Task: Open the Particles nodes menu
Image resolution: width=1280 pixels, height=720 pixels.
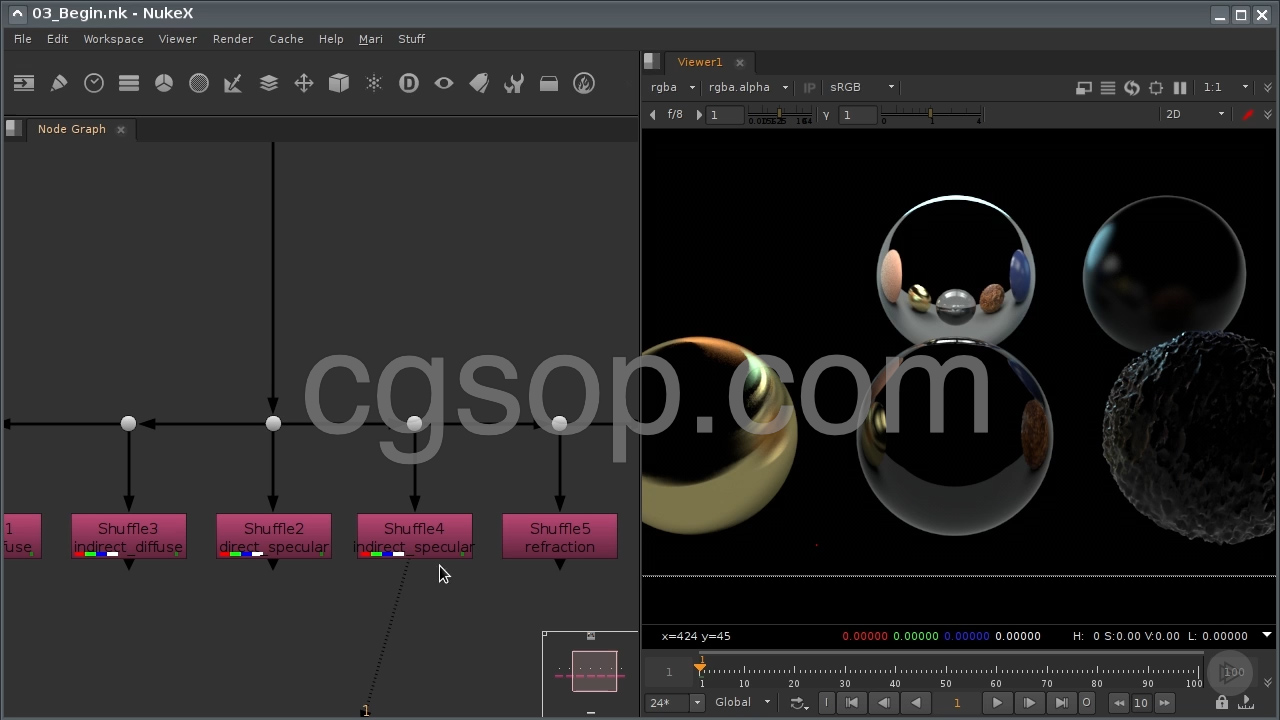Action: coord(374,84)
